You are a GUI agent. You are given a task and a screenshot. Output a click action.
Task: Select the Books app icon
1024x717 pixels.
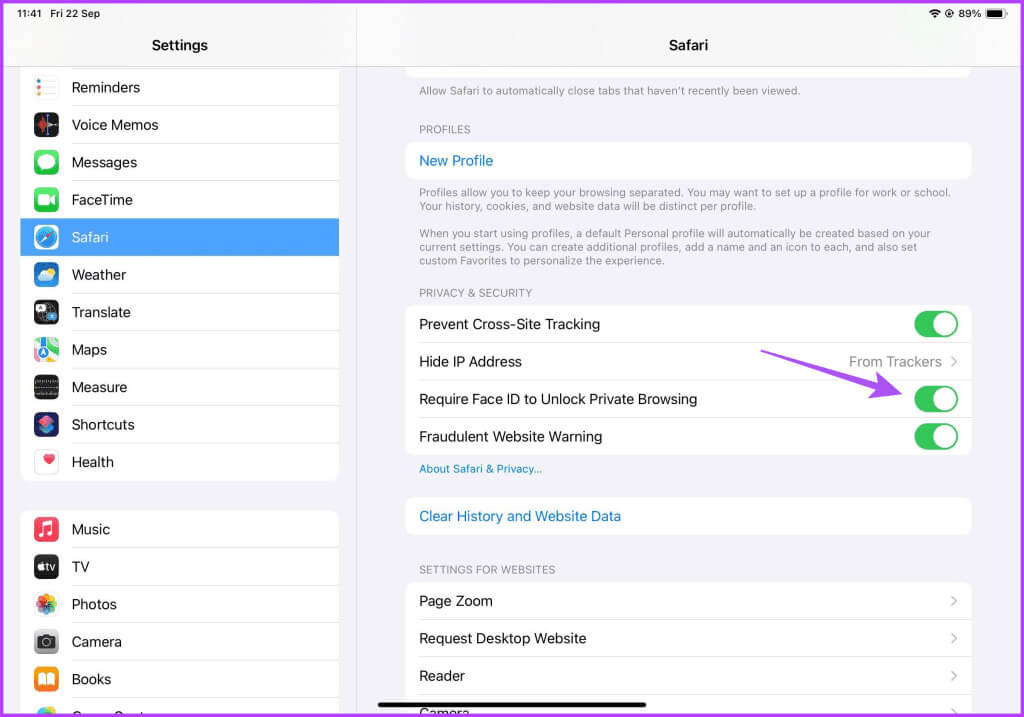46,679
